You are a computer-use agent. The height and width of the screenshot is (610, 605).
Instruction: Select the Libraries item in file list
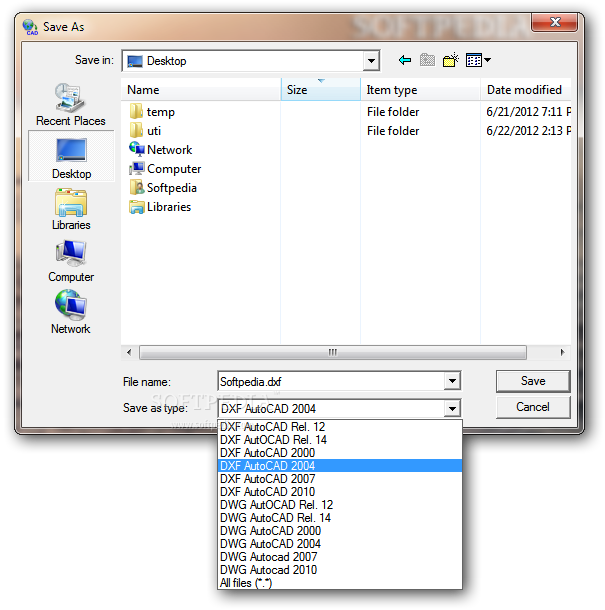[x=160, y=207]
